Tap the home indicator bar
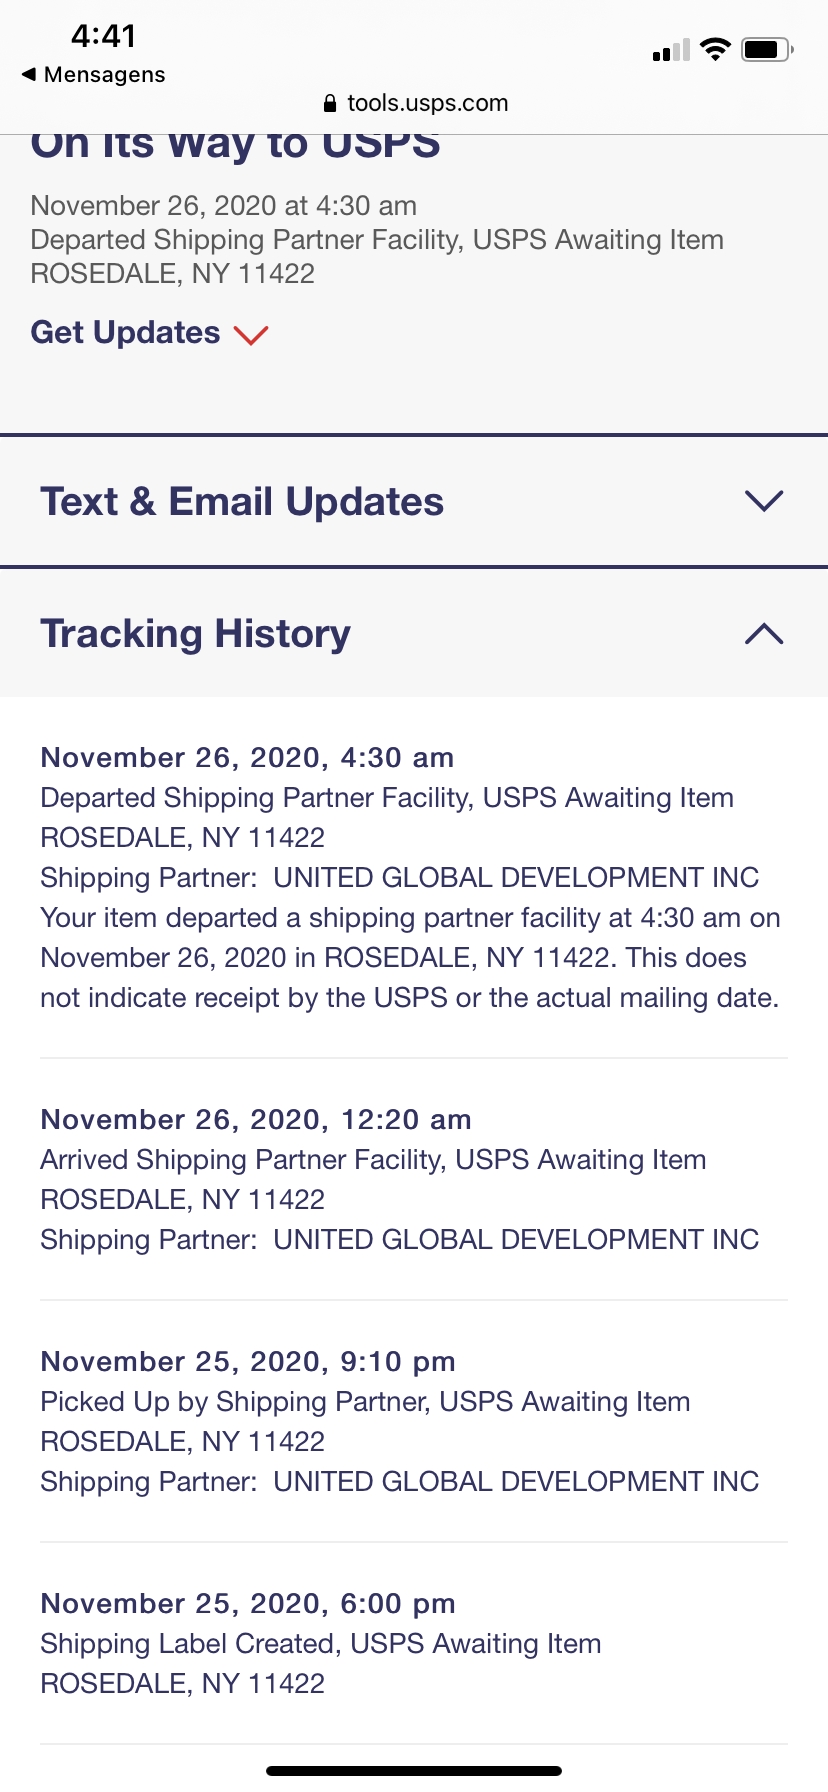This screenshot has width=828, height=1792. pos(414,1771)
